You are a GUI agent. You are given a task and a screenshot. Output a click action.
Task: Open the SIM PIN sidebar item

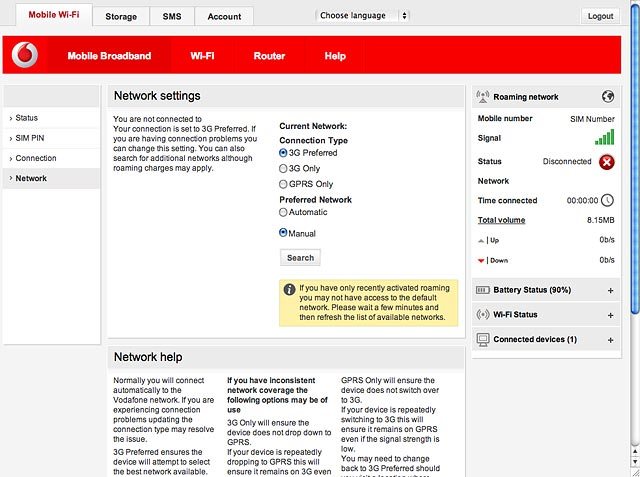[x=51, y=138]
